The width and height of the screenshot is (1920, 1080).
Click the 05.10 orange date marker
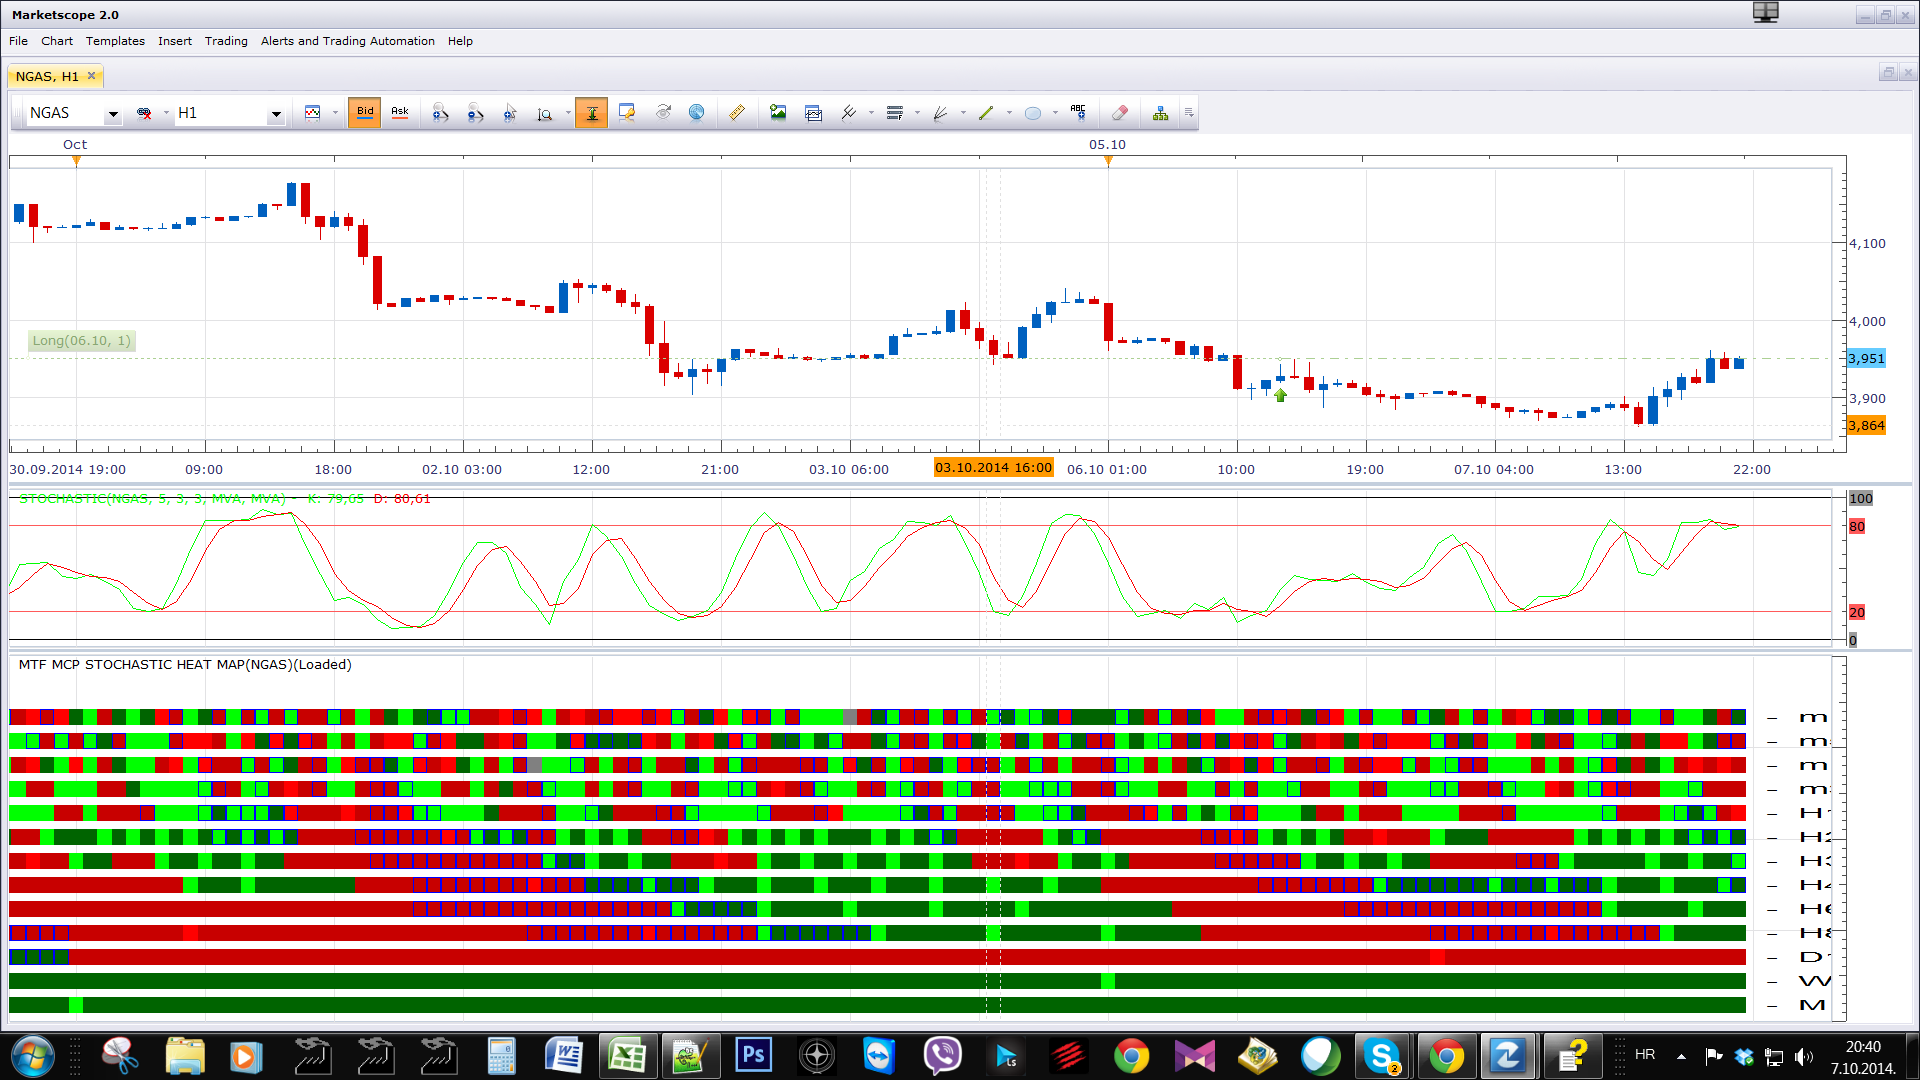(1108, 160)
